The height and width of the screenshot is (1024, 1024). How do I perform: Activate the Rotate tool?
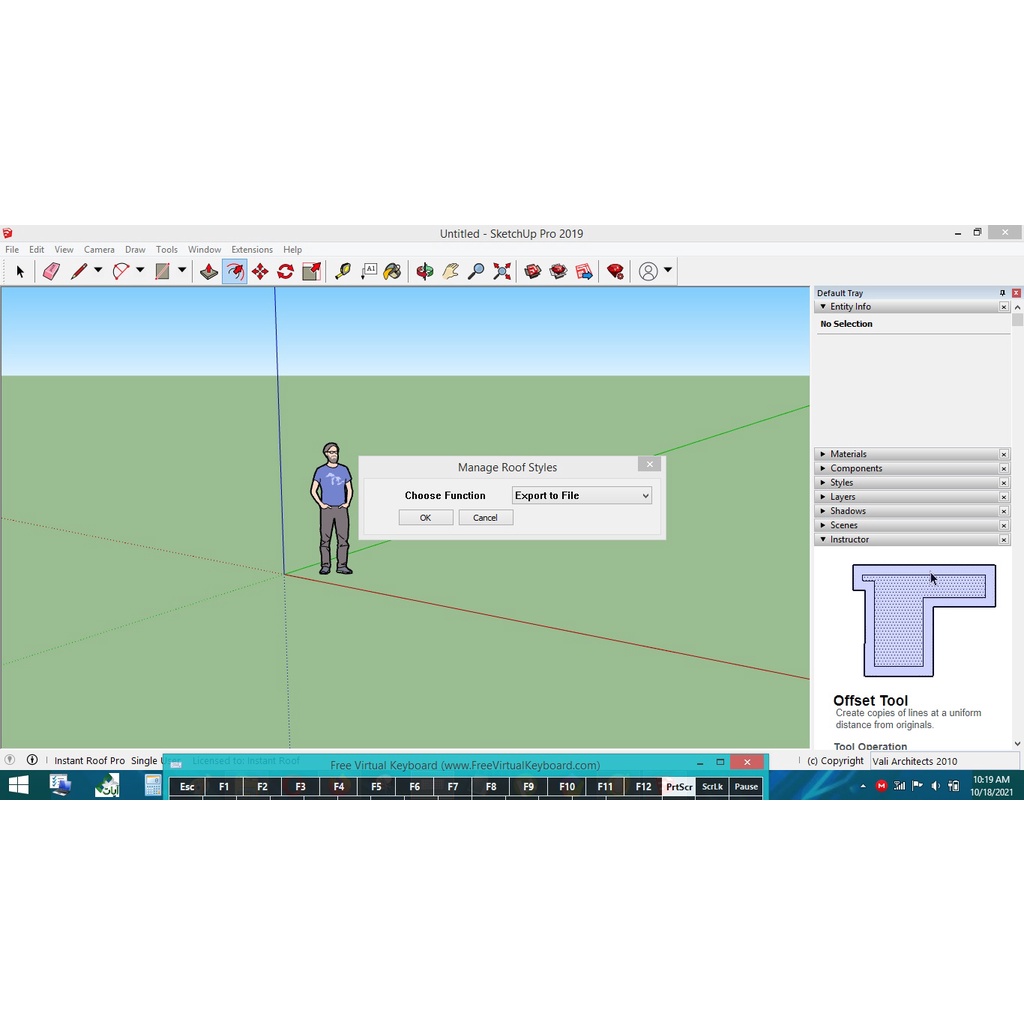pos(285,271)
